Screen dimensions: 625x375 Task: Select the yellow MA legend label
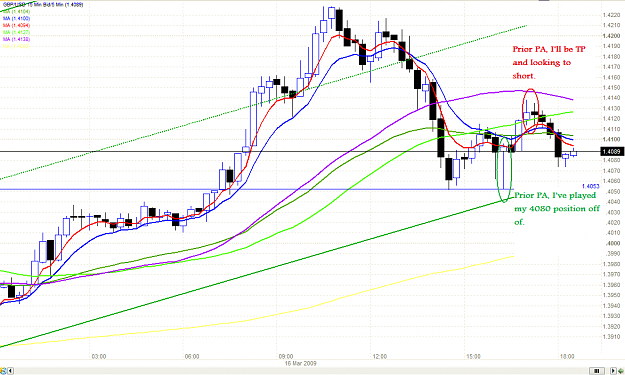click(x=16, y=46)
